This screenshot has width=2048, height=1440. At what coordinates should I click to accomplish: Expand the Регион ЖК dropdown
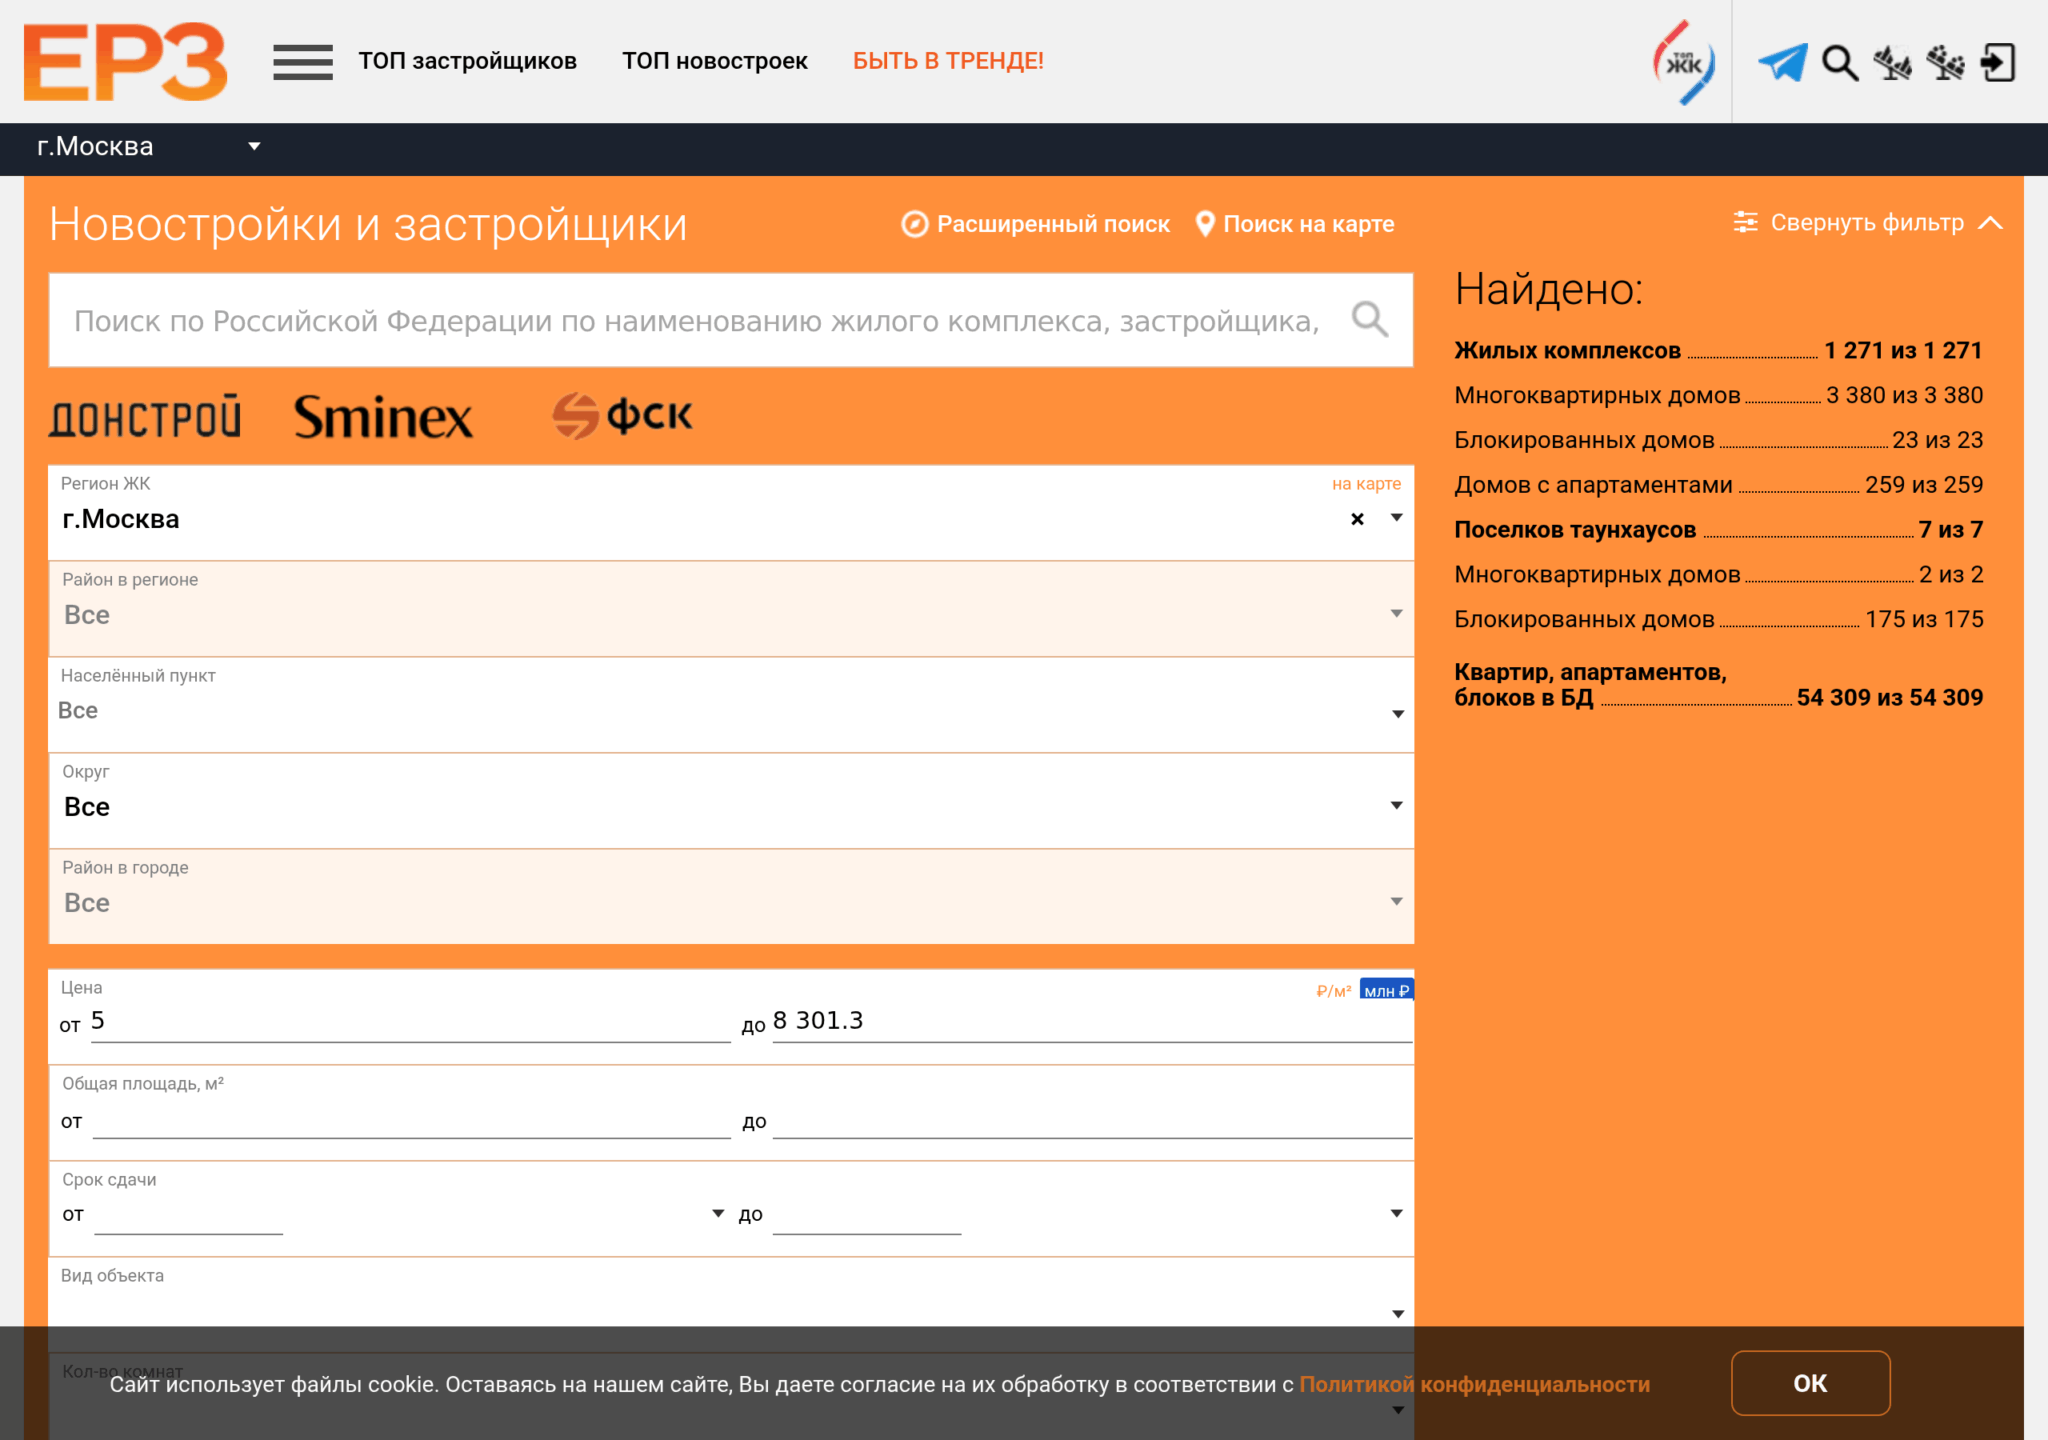[1397, 518]
